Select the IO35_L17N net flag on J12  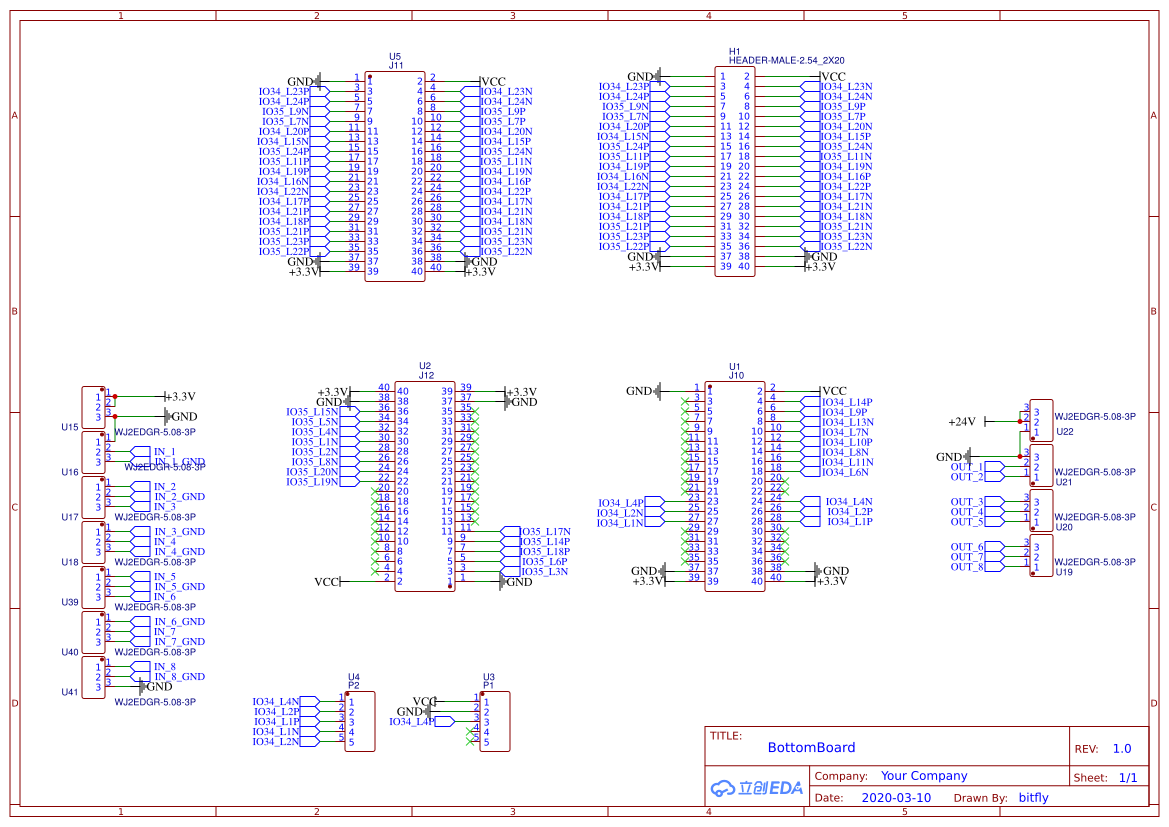click(544, 532)
